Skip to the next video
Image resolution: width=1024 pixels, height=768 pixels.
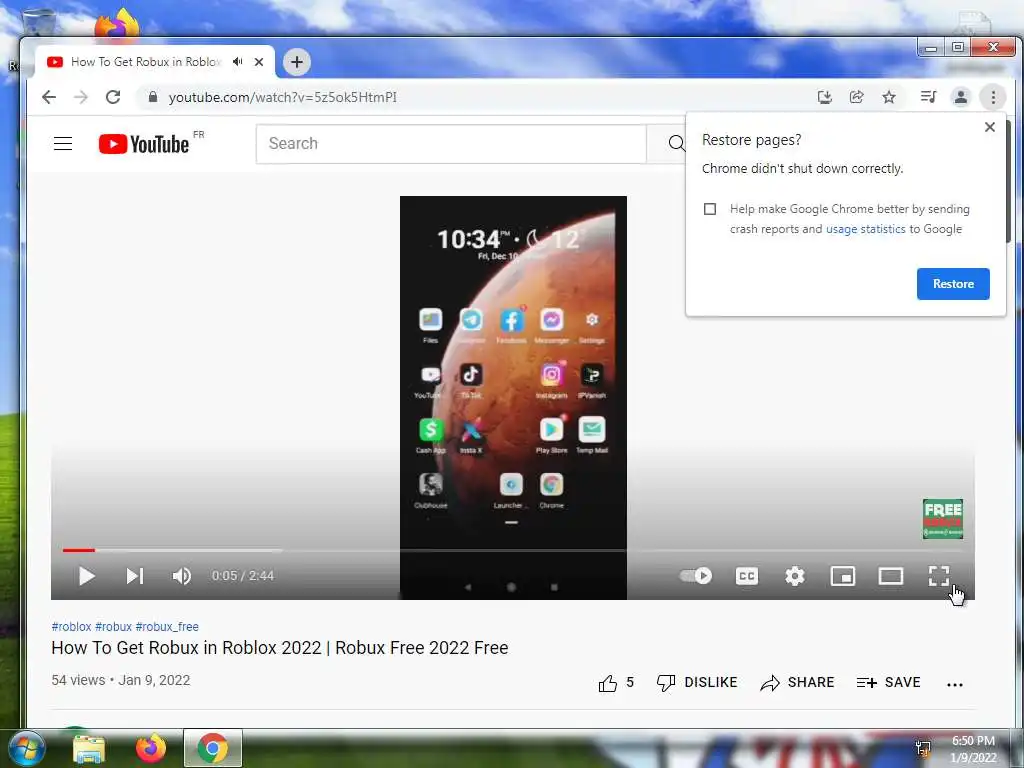[135, 576]
